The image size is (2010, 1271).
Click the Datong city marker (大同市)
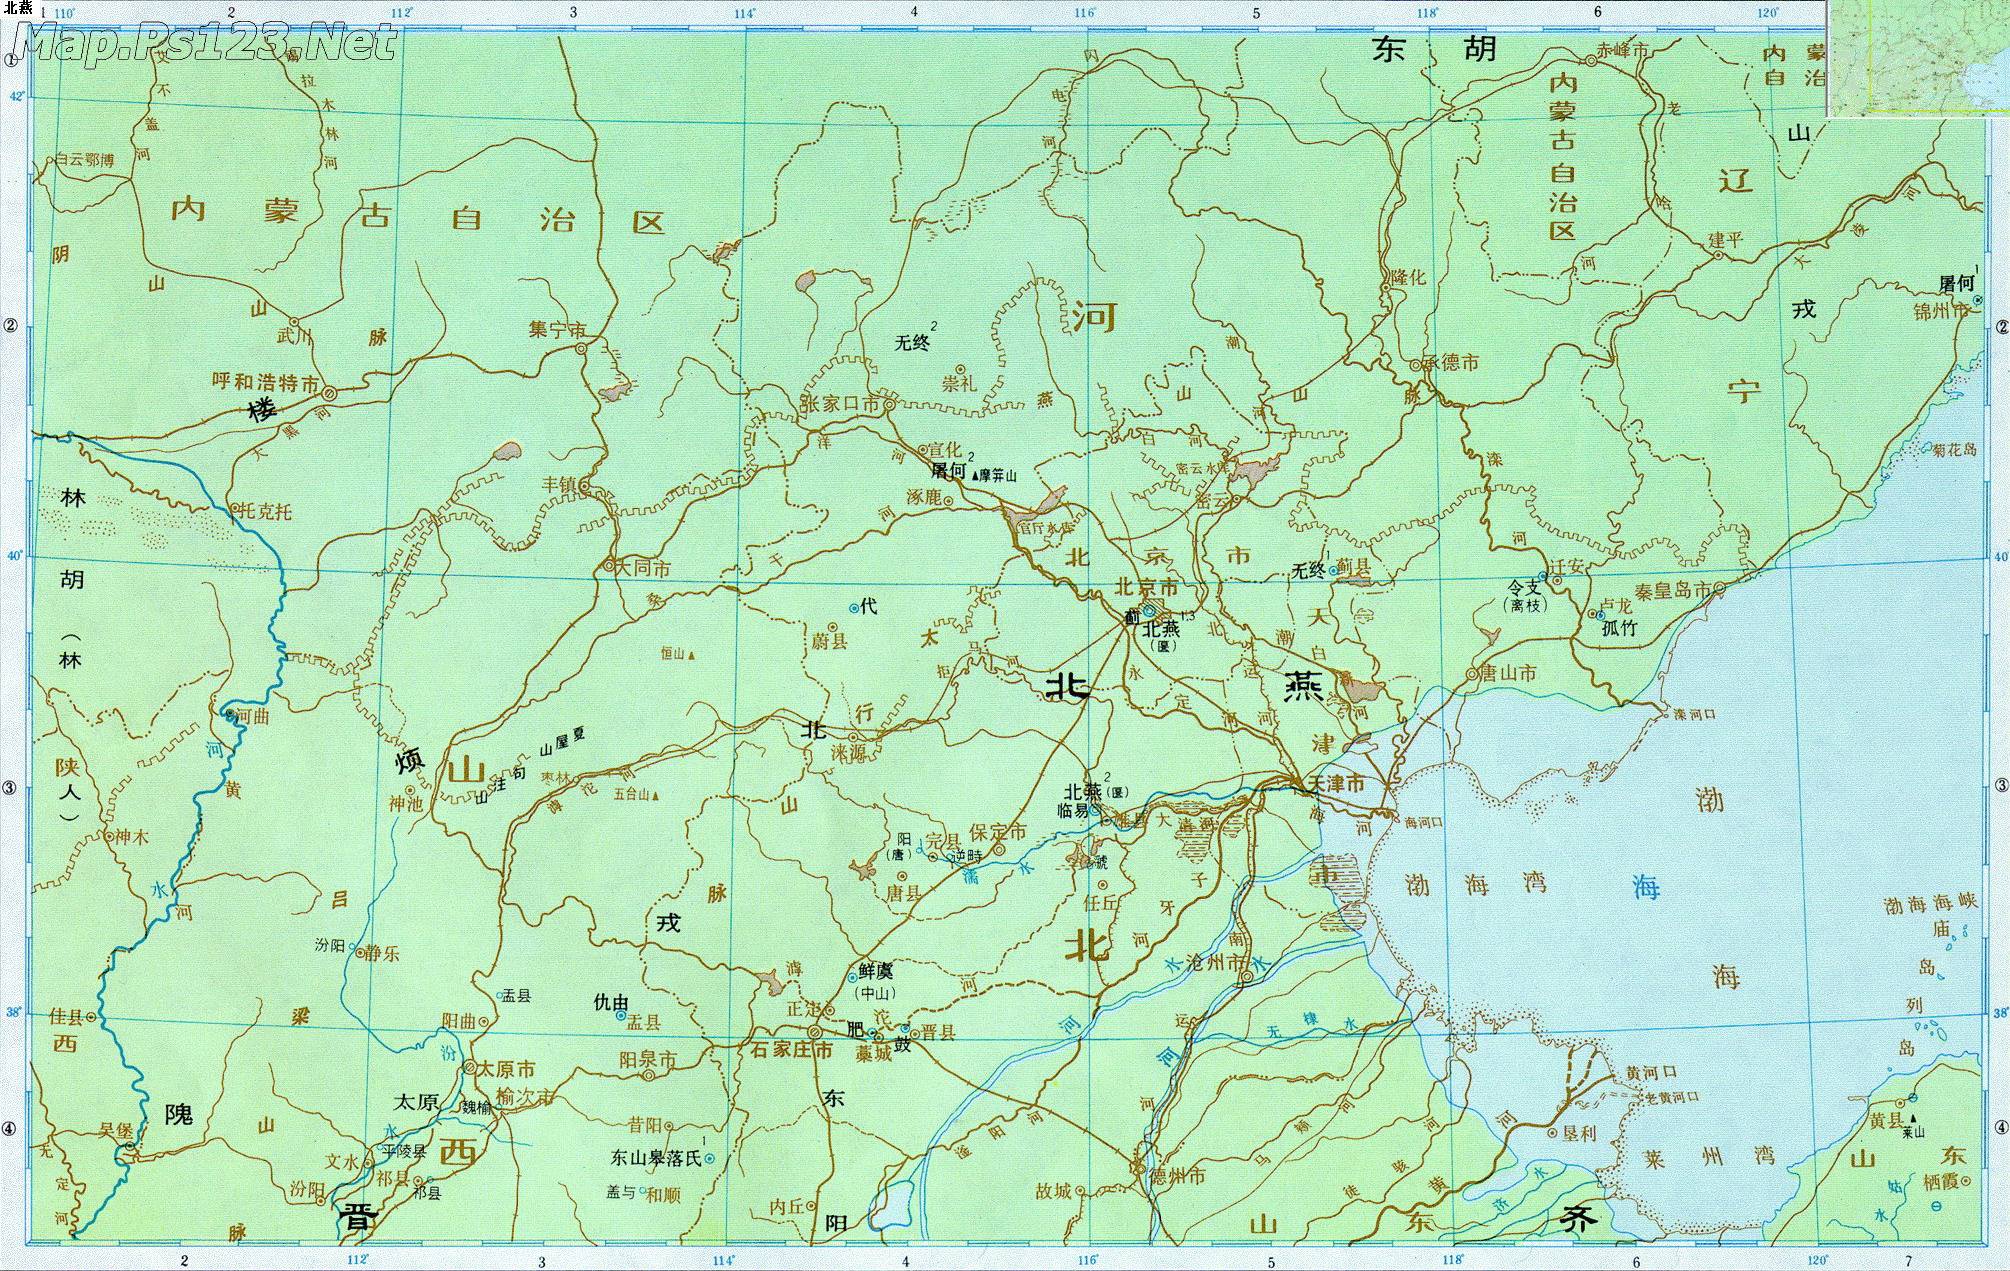pyautogui.click(x=609, y=566)
